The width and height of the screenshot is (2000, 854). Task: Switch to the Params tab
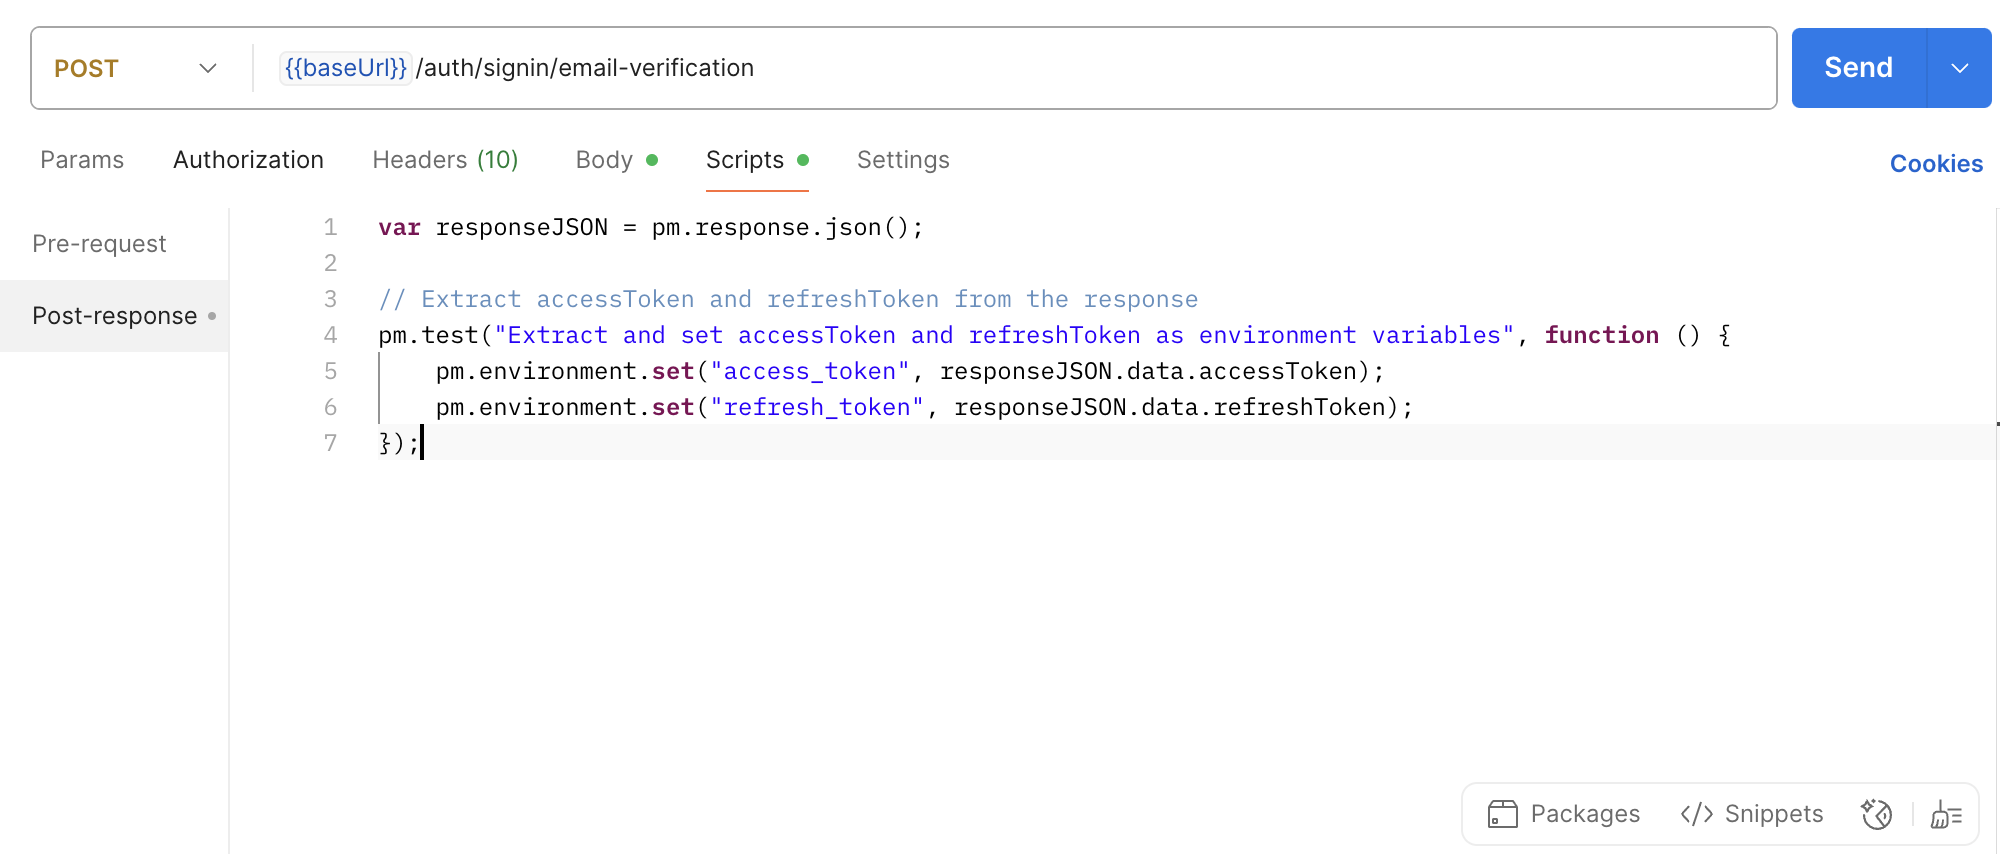pos(82,160)
